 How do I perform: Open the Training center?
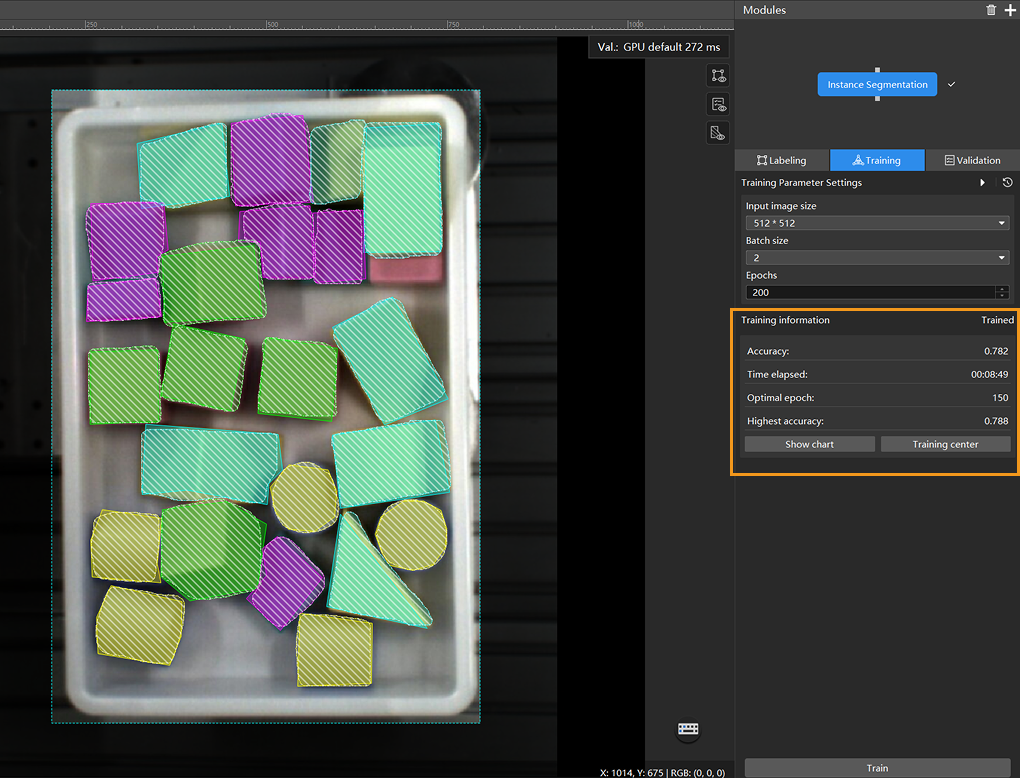[945, 444]
